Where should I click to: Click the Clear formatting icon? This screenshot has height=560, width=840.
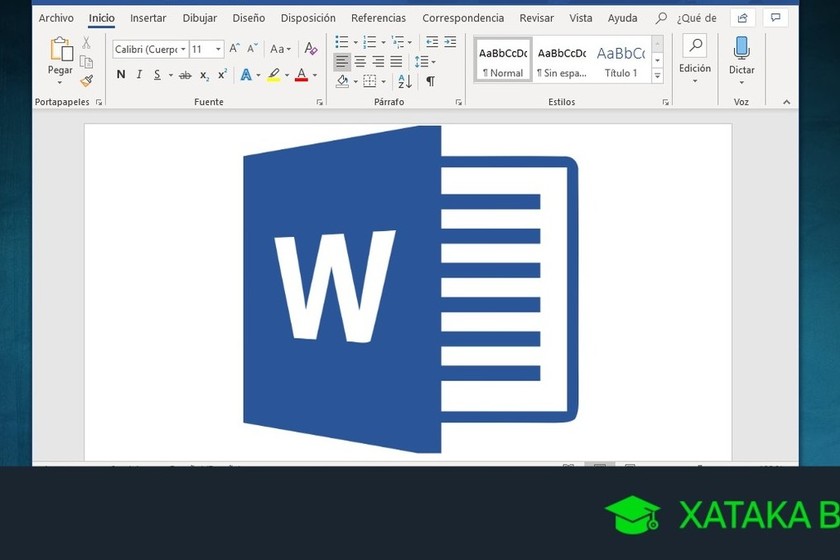pyautogui.click(x=311, y=49)
